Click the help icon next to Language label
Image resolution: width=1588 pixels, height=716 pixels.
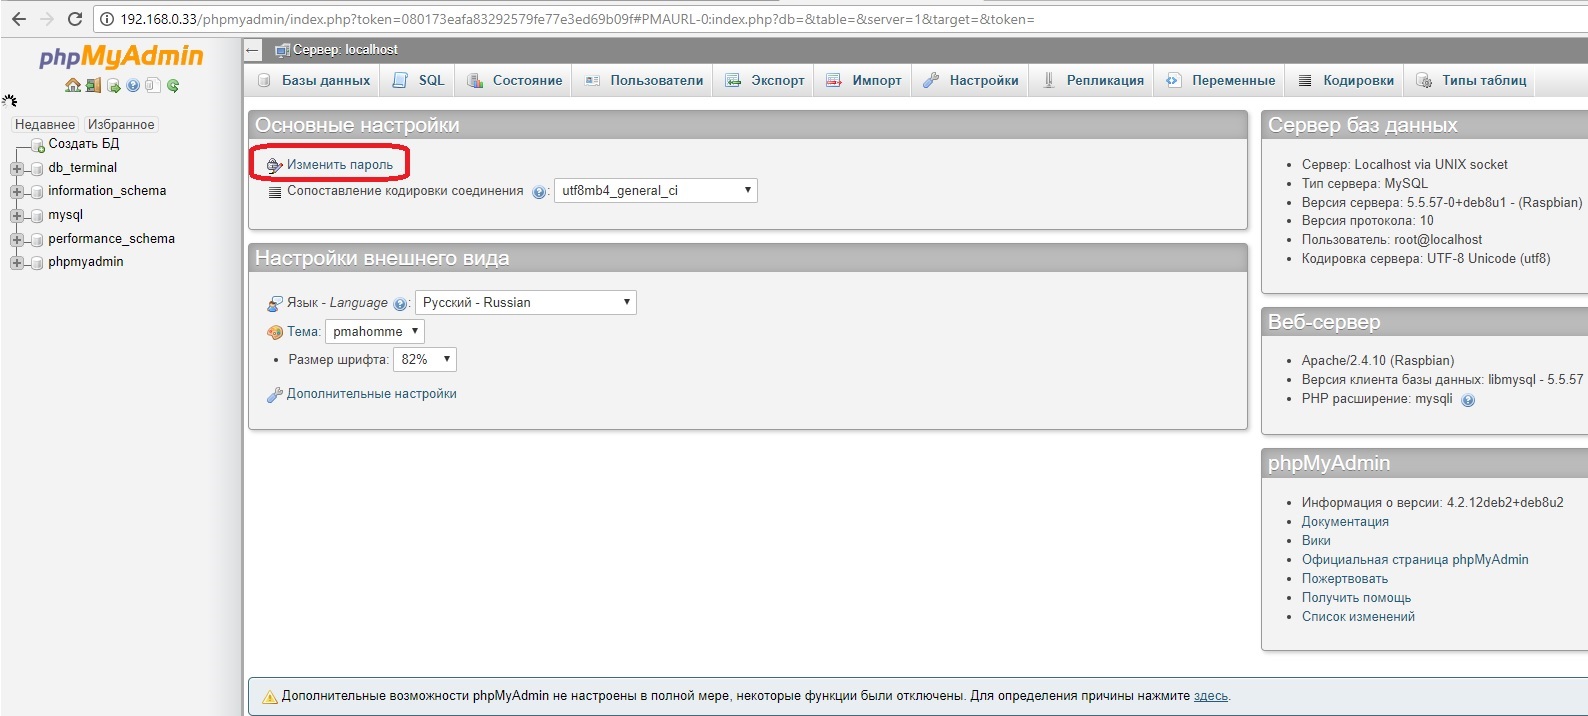point(400,304)
